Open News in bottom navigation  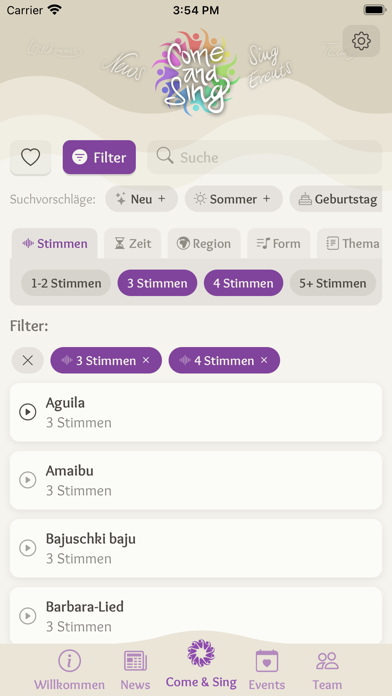click(135, 671)
